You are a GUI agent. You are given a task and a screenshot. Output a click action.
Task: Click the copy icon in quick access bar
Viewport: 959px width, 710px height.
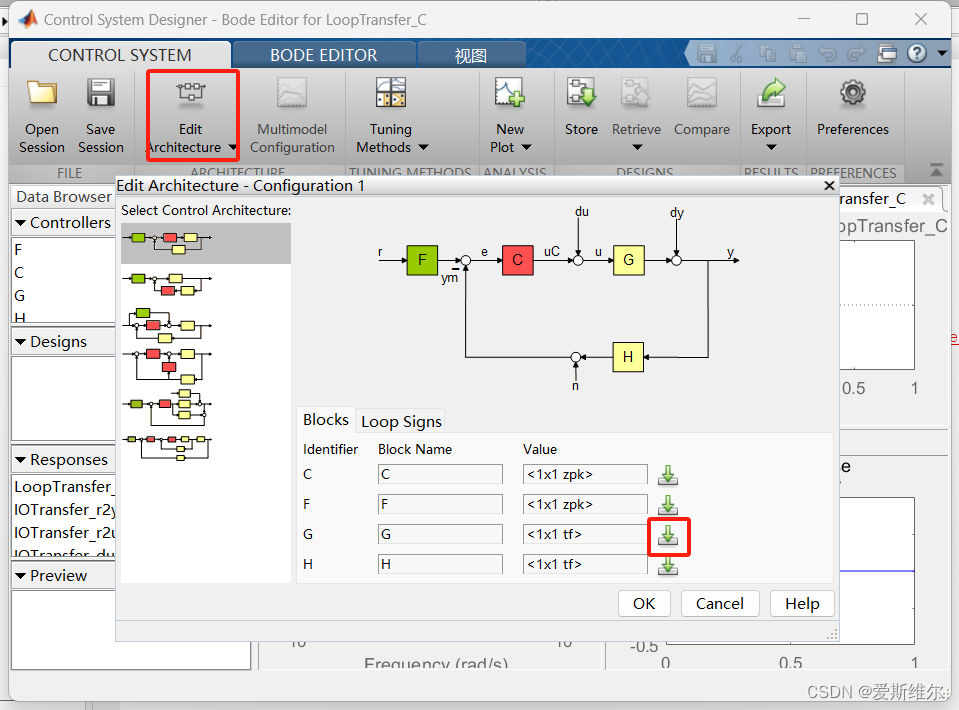[767, 54]
